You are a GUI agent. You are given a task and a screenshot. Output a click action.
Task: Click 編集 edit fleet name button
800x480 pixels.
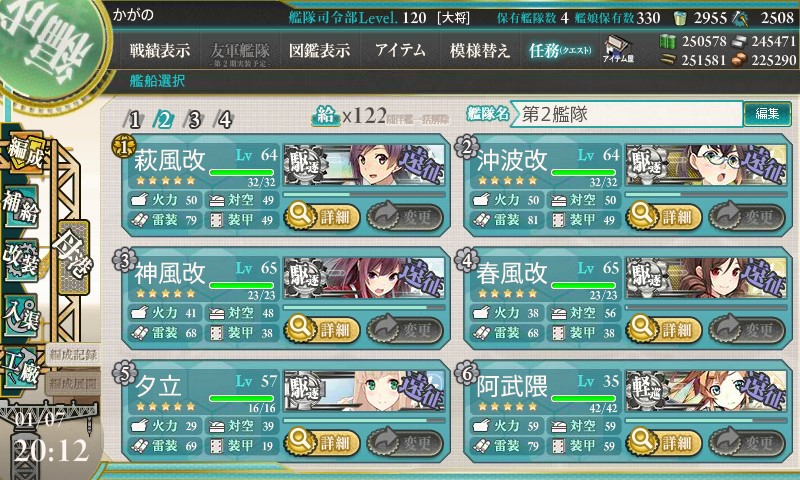point(767,113)
